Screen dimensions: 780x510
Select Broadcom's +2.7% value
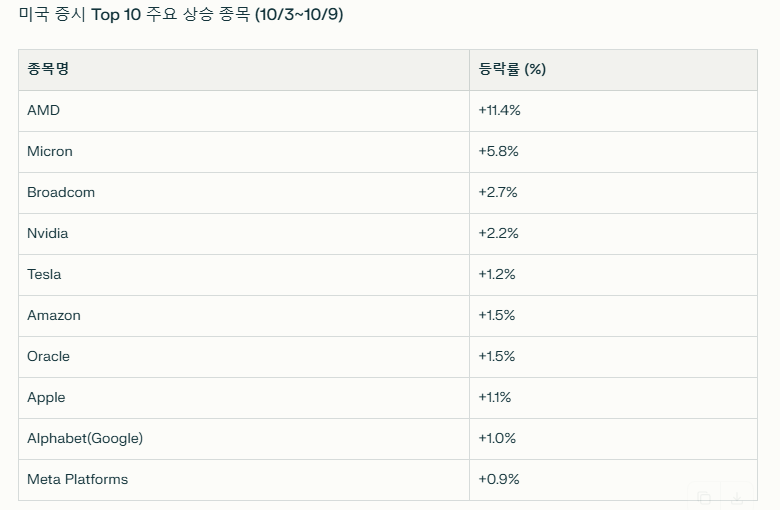tap(498, 193)
